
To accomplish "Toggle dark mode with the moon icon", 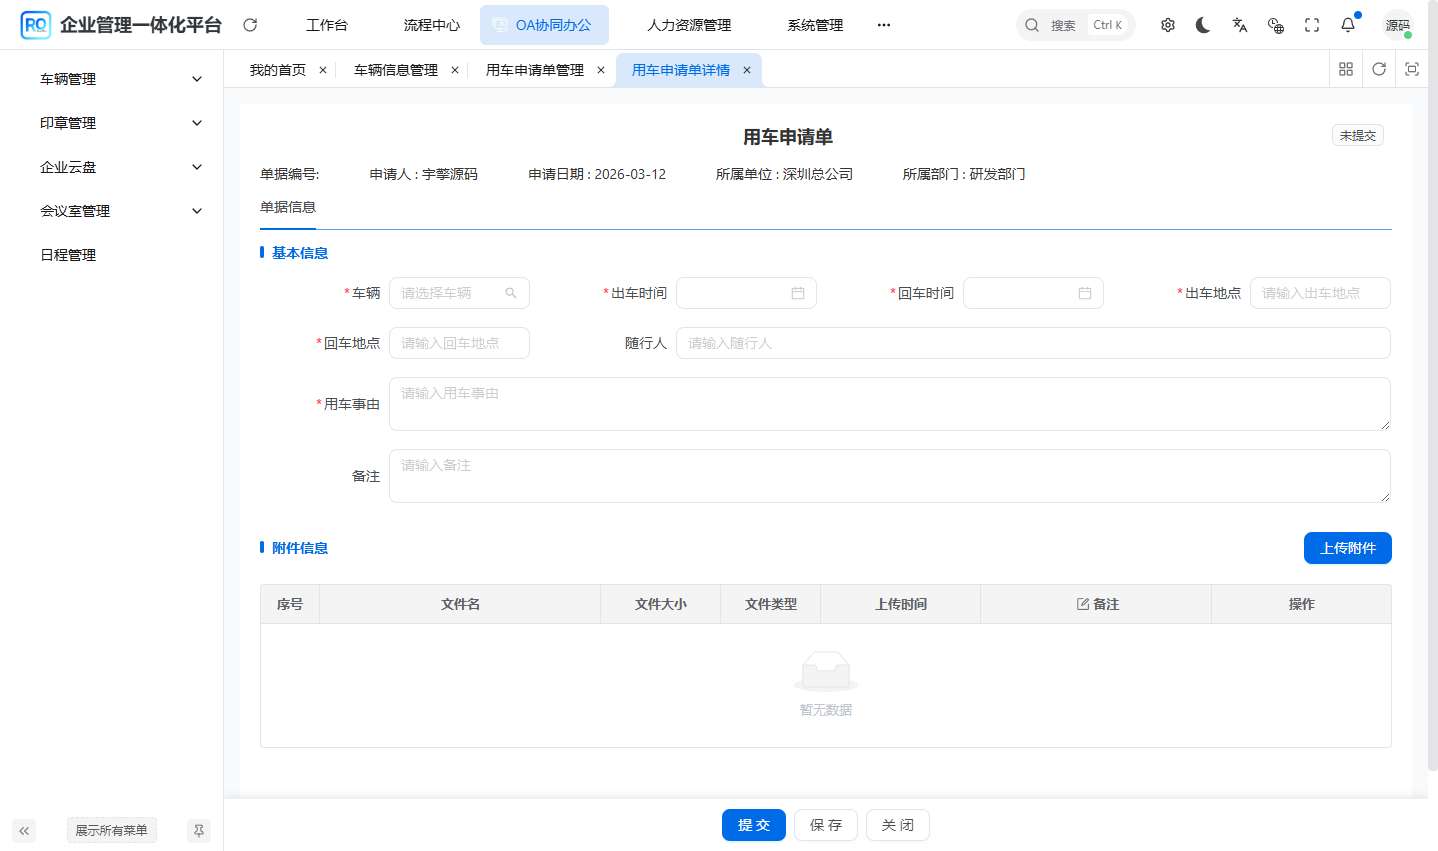I will 1202,24.
